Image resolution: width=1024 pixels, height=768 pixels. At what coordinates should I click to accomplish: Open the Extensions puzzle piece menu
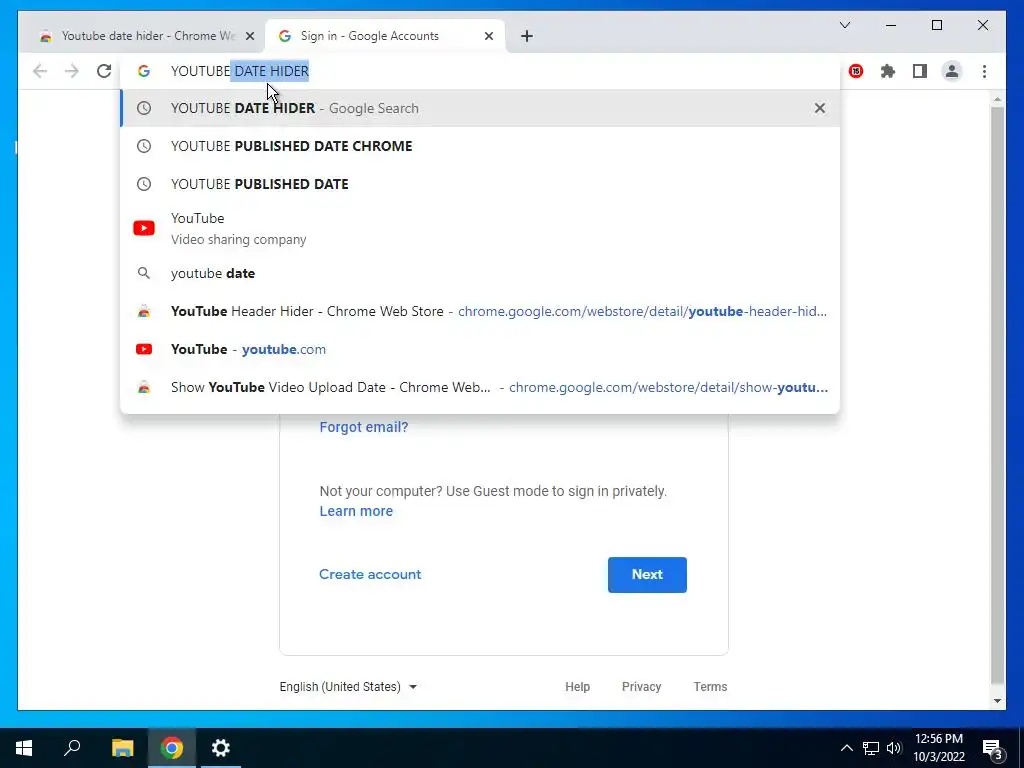click(888, 71)
